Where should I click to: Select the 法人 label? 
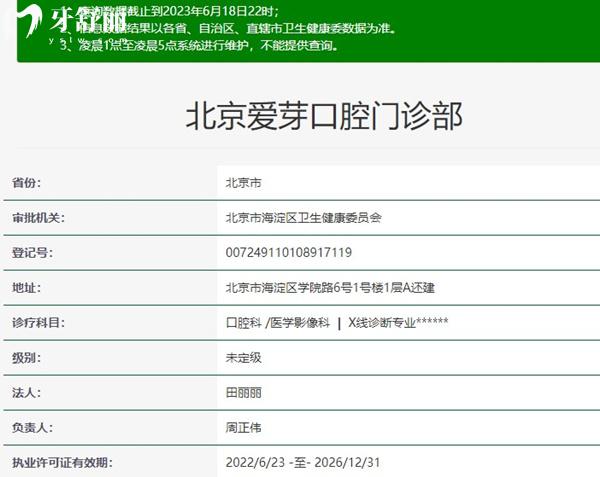coord(26,392)
